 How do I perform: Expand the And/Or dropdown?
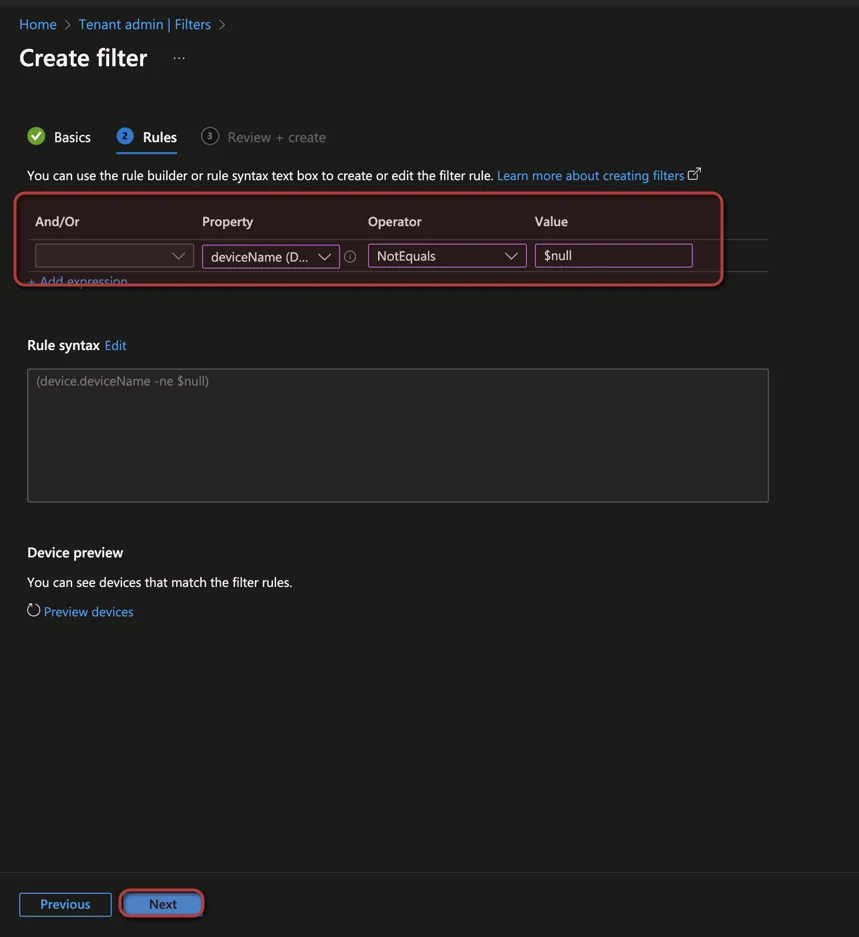point(114,256)
